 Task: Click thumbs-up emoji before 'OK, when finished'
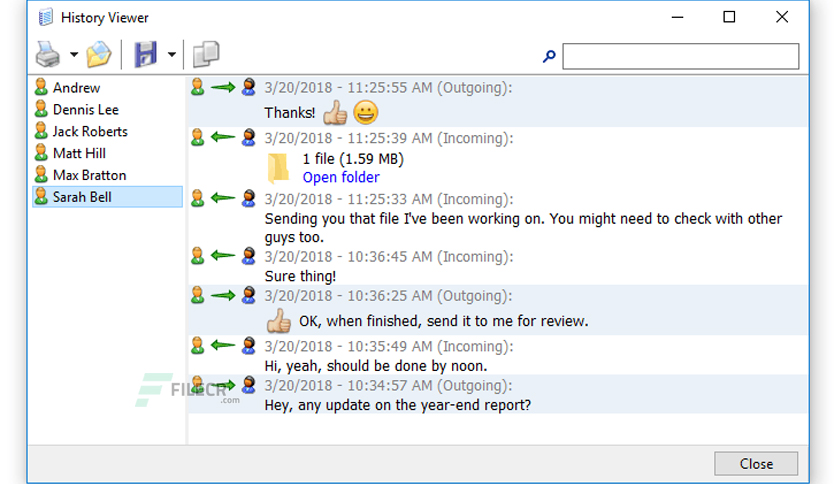[x=278, y=321]
